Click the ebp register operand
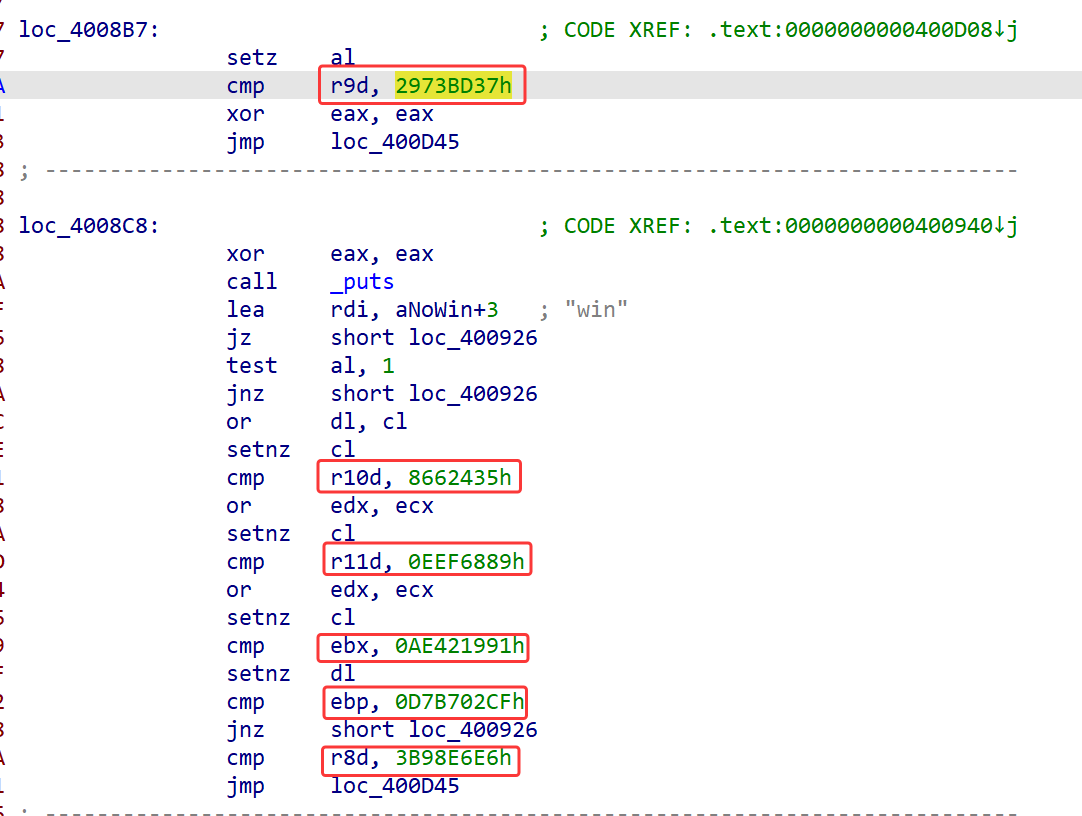This screenshot has height=816, width=1082. pyautogui.click(x=349, y=701)
